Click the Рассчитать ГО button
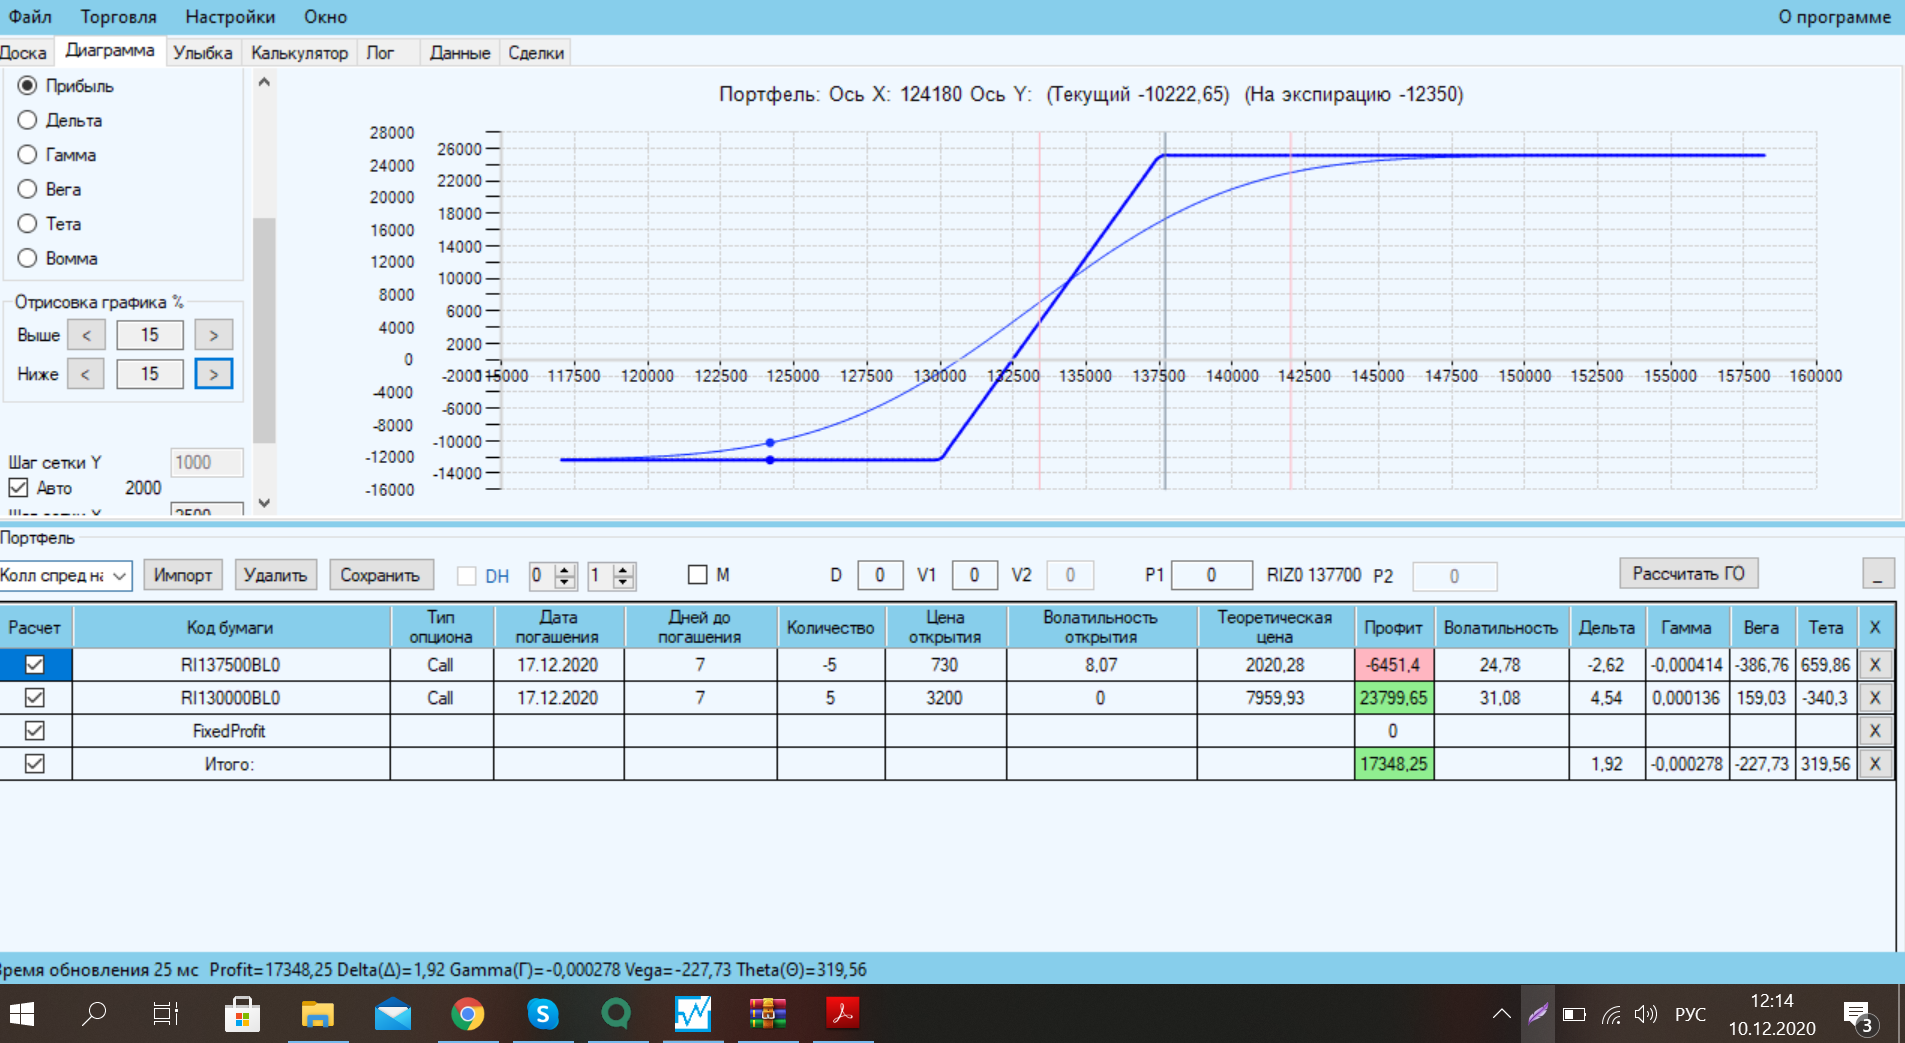 [1688, 573]
